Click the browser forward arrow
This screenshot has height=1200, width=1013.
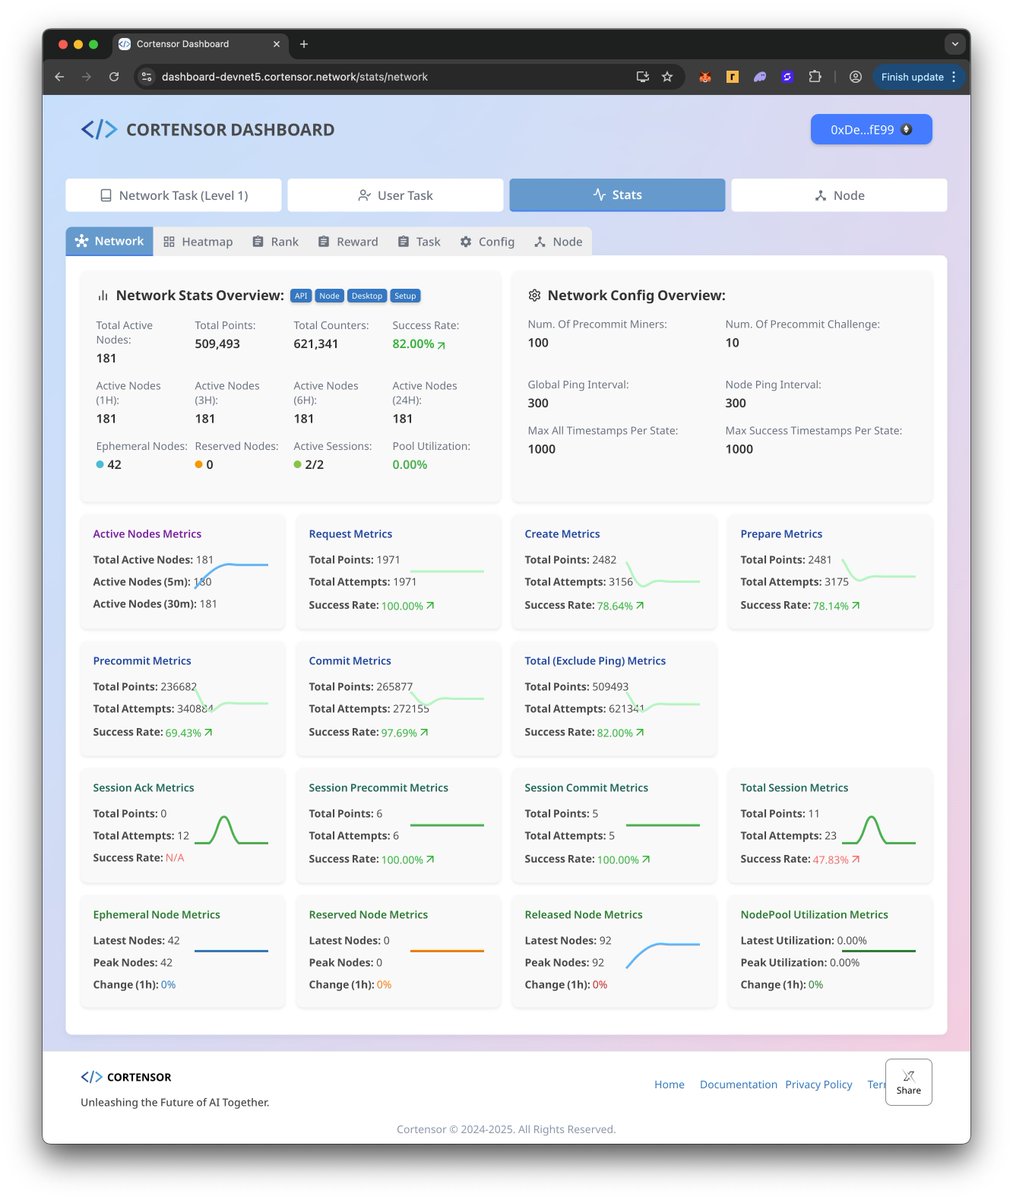click(87, 77)
